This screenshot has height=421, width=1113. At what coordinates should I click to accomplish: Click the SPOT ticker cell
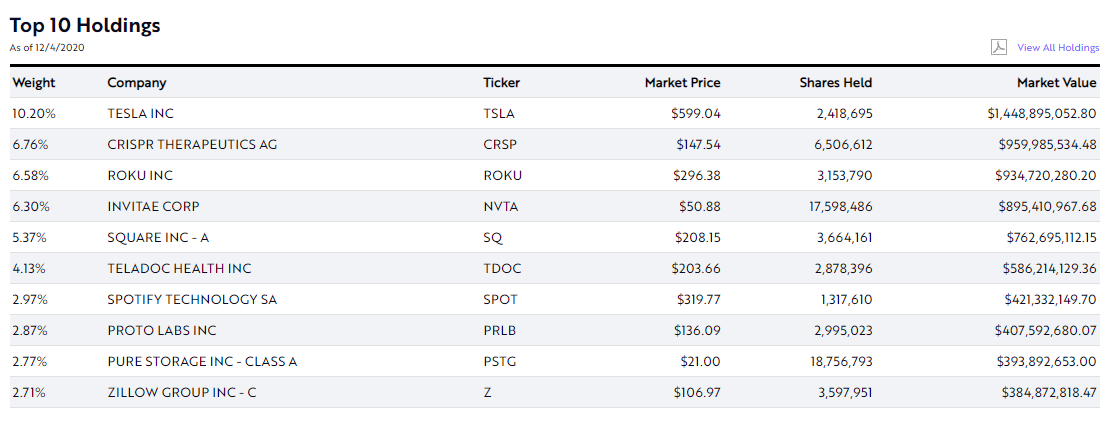(500, 300)
